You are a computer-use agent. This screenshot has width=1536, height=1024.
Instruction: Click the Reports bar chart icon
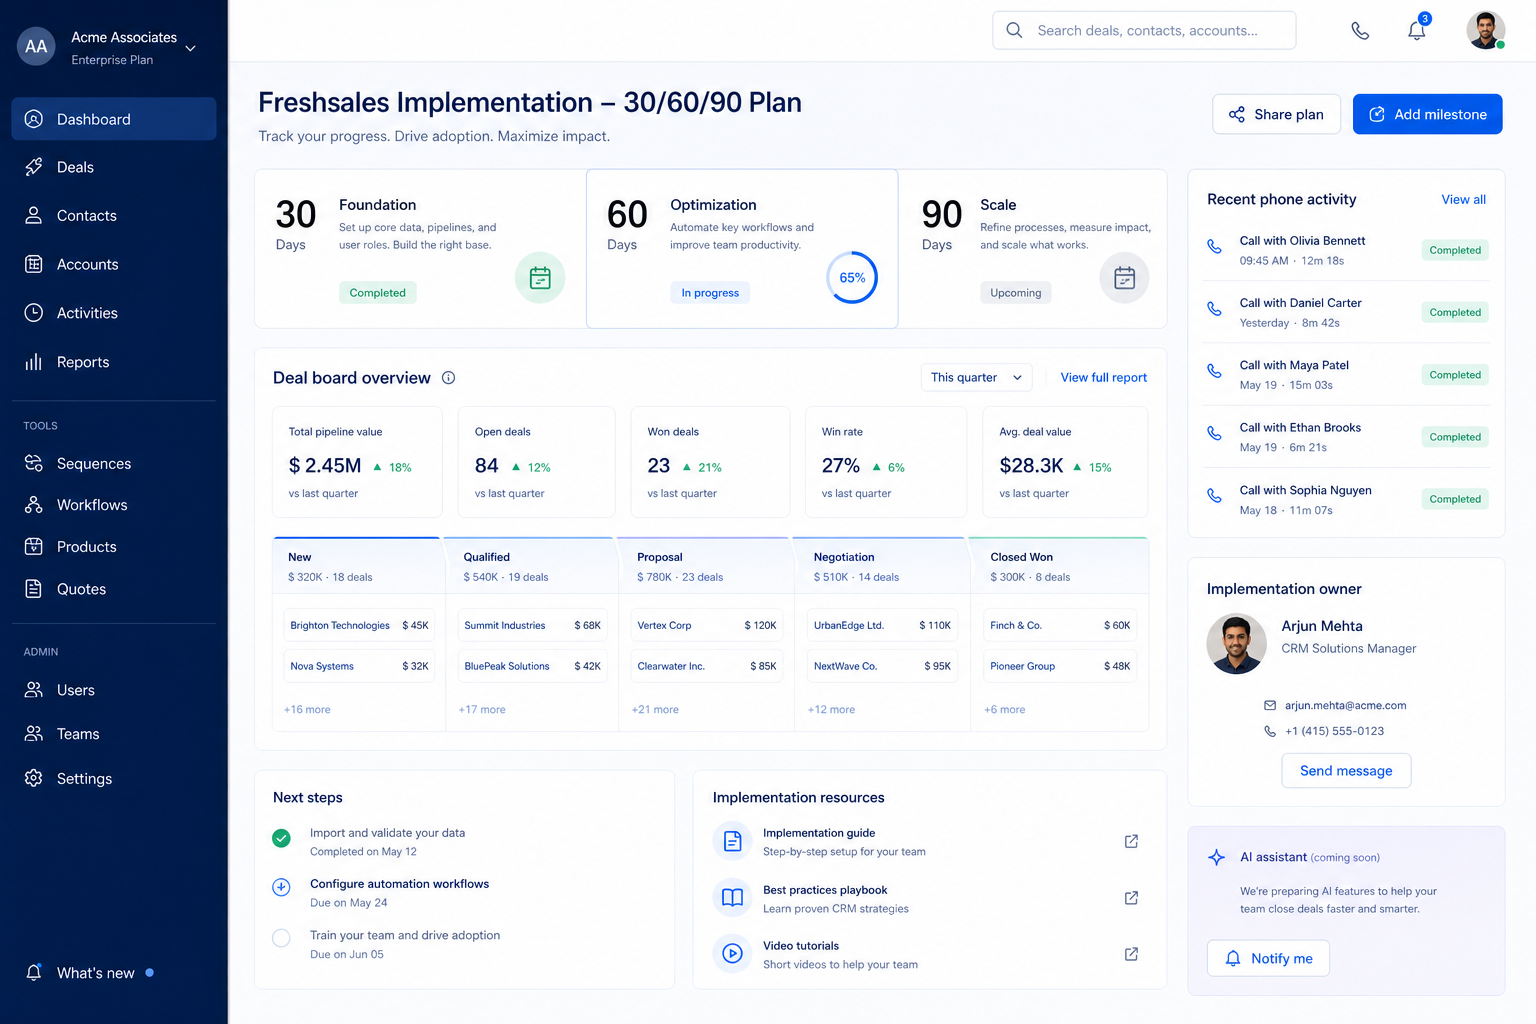pyautogui.click(x=34, y=362)
